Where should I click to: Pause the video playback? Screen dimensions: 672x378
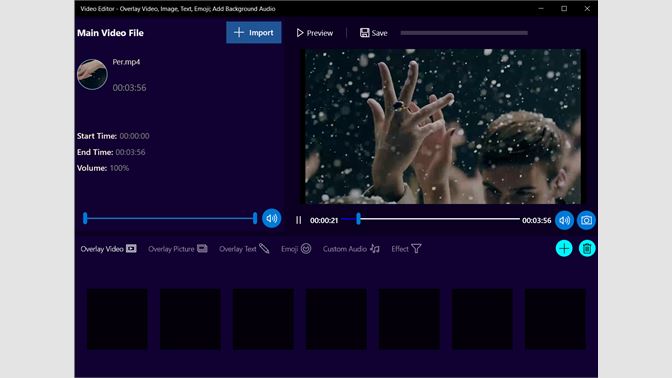tap(299, 220)
